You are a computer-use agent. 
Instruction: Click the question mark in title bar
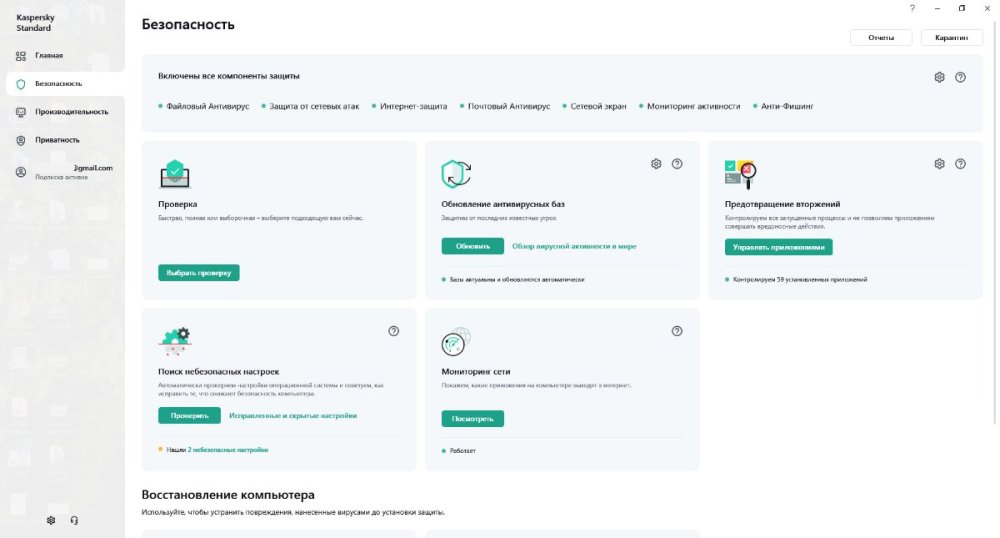912,8
